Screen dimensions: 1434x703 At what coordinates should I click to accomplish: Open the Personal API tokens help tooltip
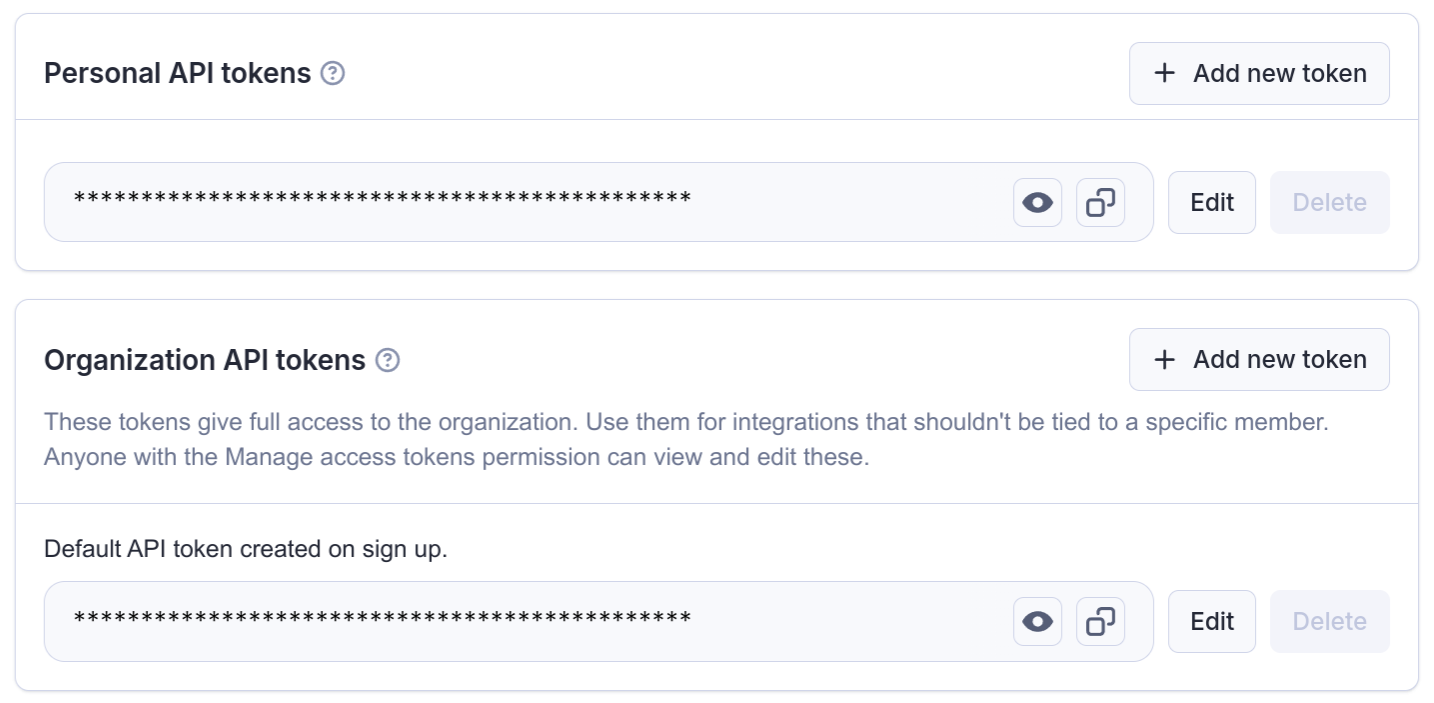(x=334, y=72)
